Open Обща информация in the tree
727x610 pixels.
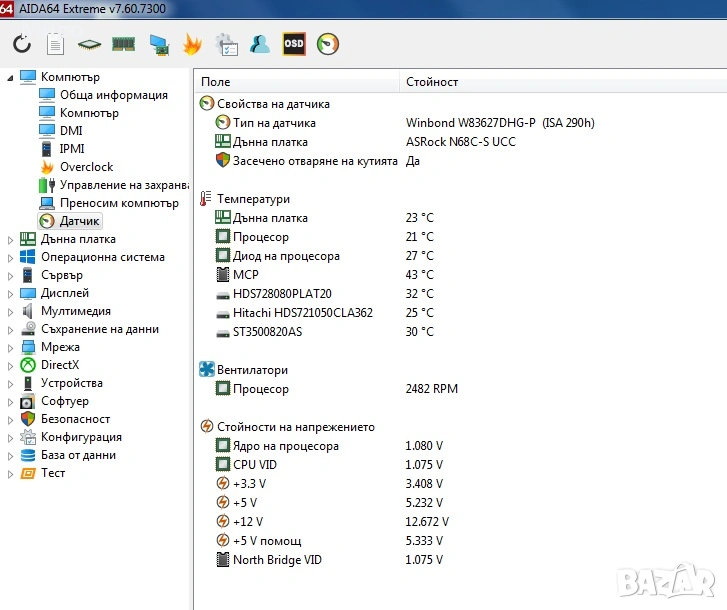tap(113, 95)
